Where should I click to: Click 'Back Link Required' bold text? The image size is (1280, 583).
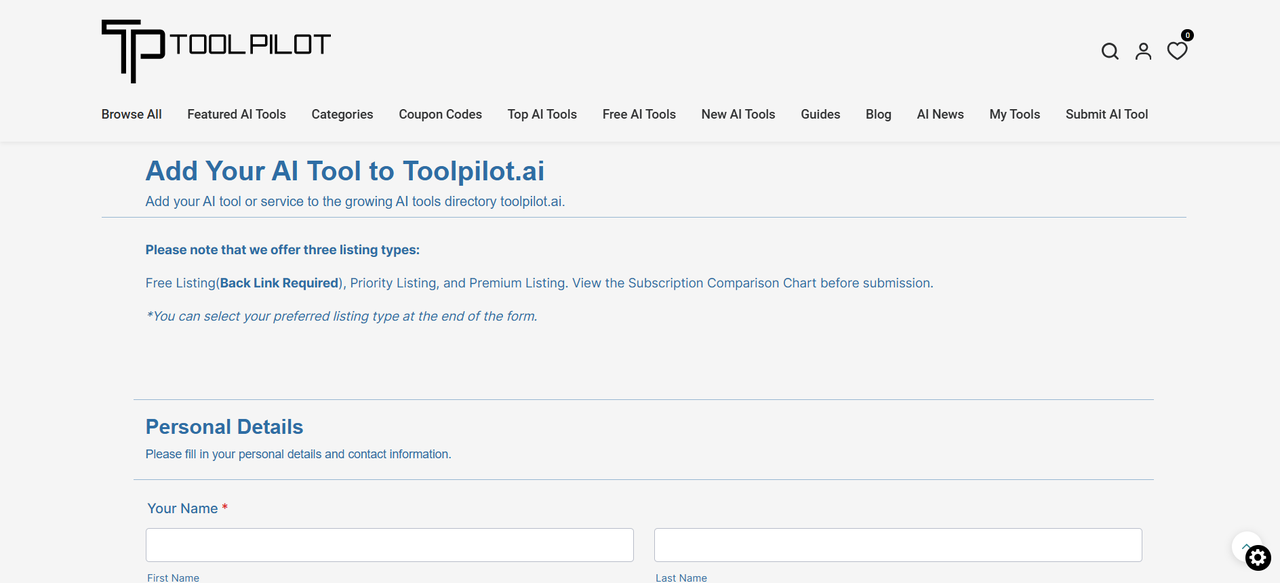(x=279, y=283)
